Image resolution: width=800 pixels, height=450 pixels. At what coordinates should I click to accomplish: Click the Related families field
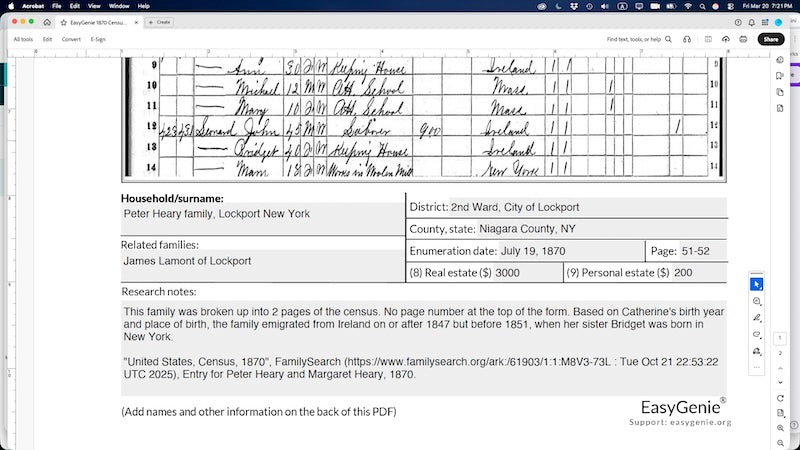263,265
